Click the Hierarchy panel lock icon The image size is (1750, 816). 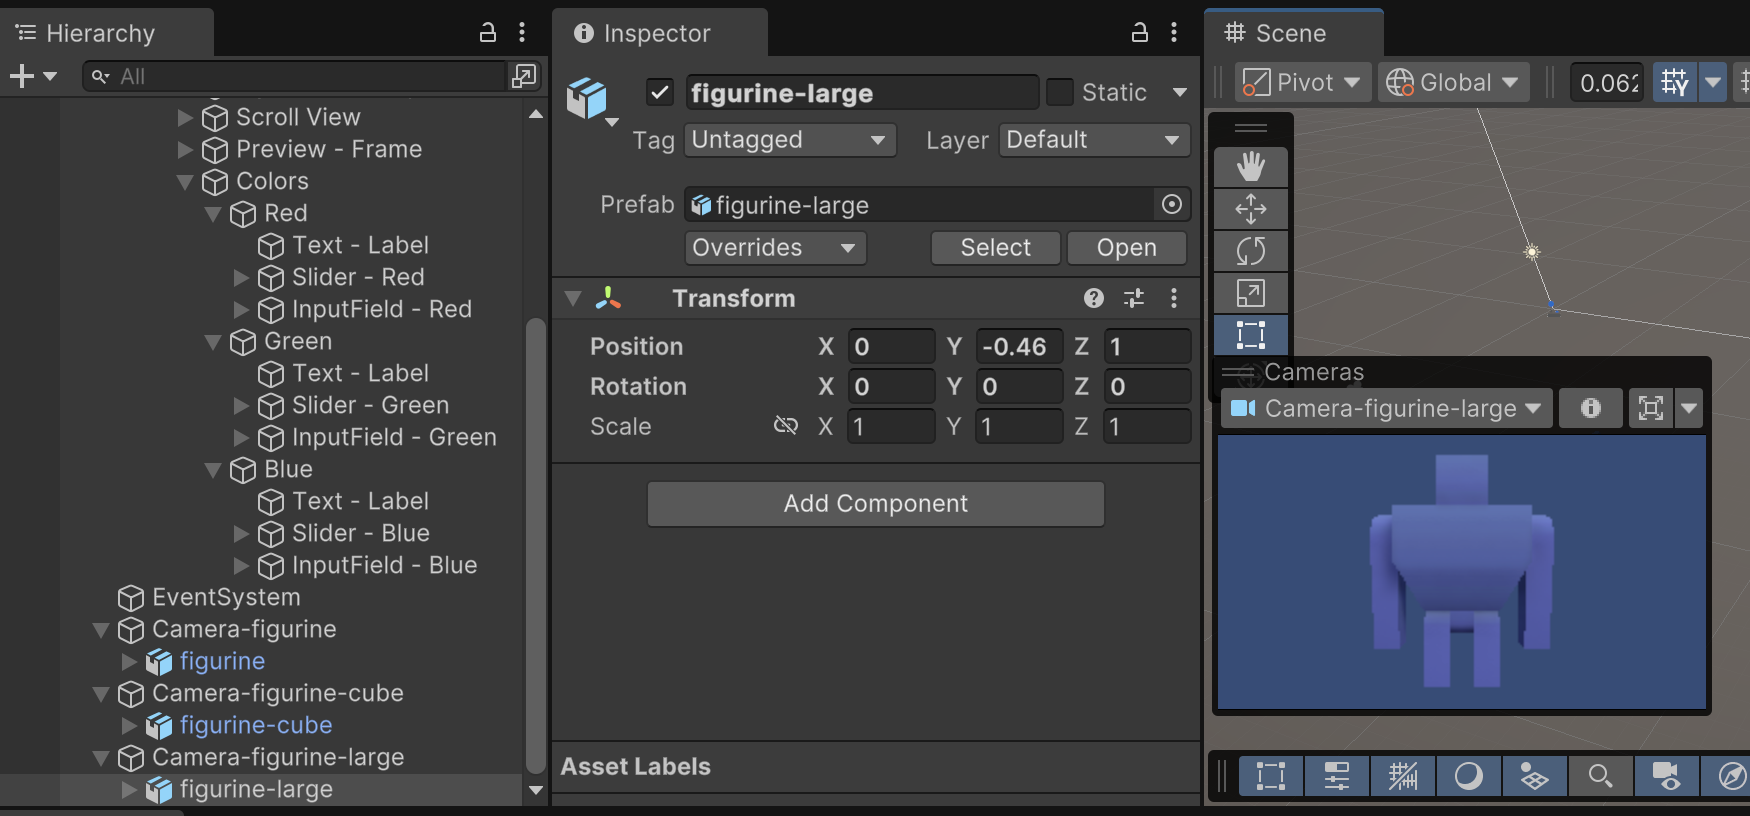(x=488, y=33)
